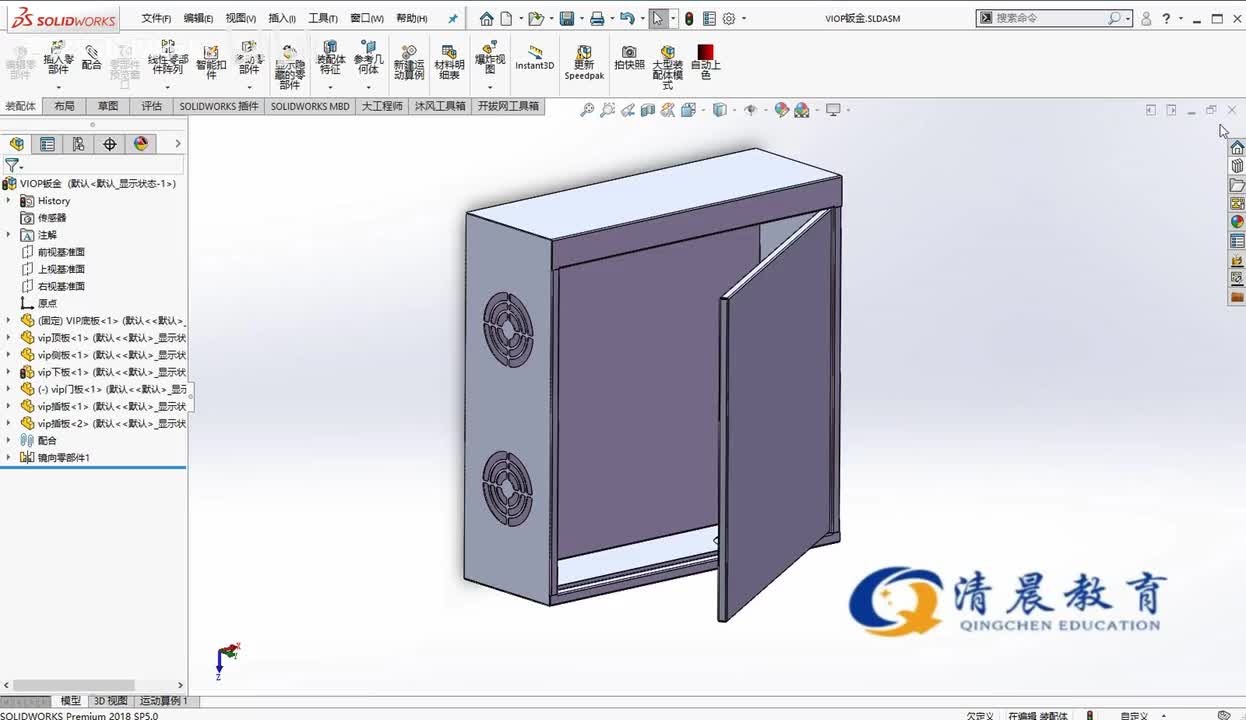Viewport: 1246px width, 720px height.
Task: Expand the VIP底板<1> component node
Action: (8, 321)
